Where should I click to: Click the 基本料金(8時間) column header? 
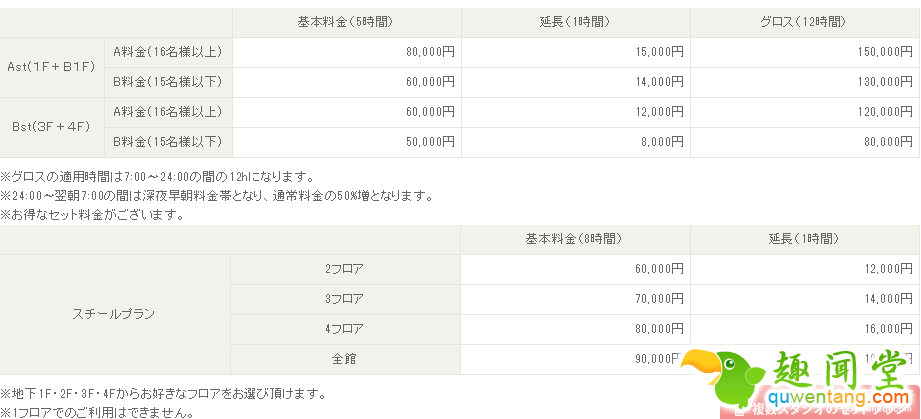coord(575,240)
